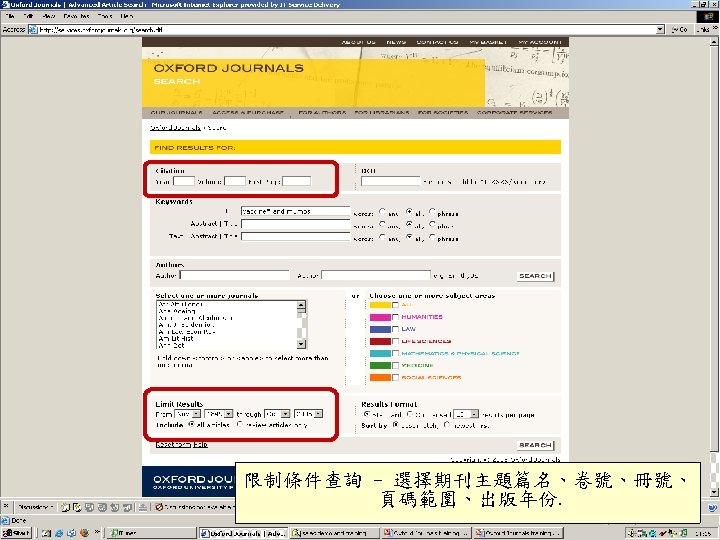
Task: Click the pink Humanities color swatch
Action: tap(380, 317)
